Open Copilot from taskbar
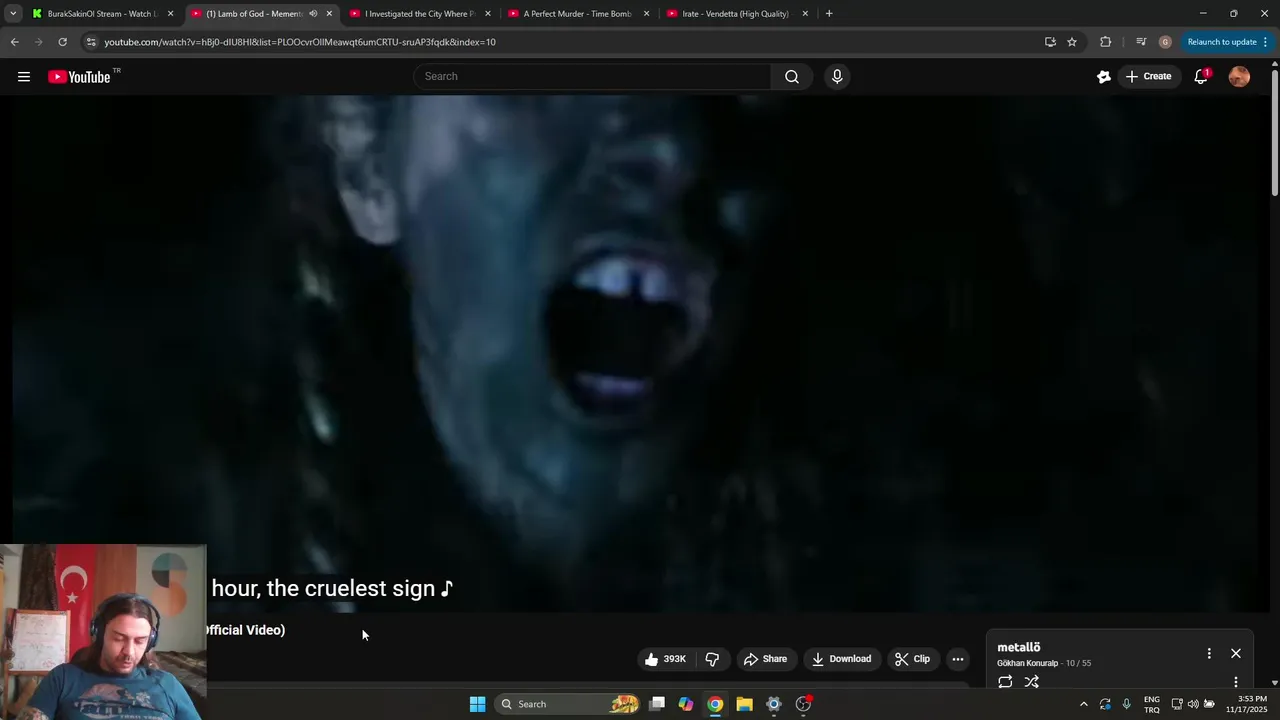The height and width of the screenshot is (720, 1280). point(686,704)
